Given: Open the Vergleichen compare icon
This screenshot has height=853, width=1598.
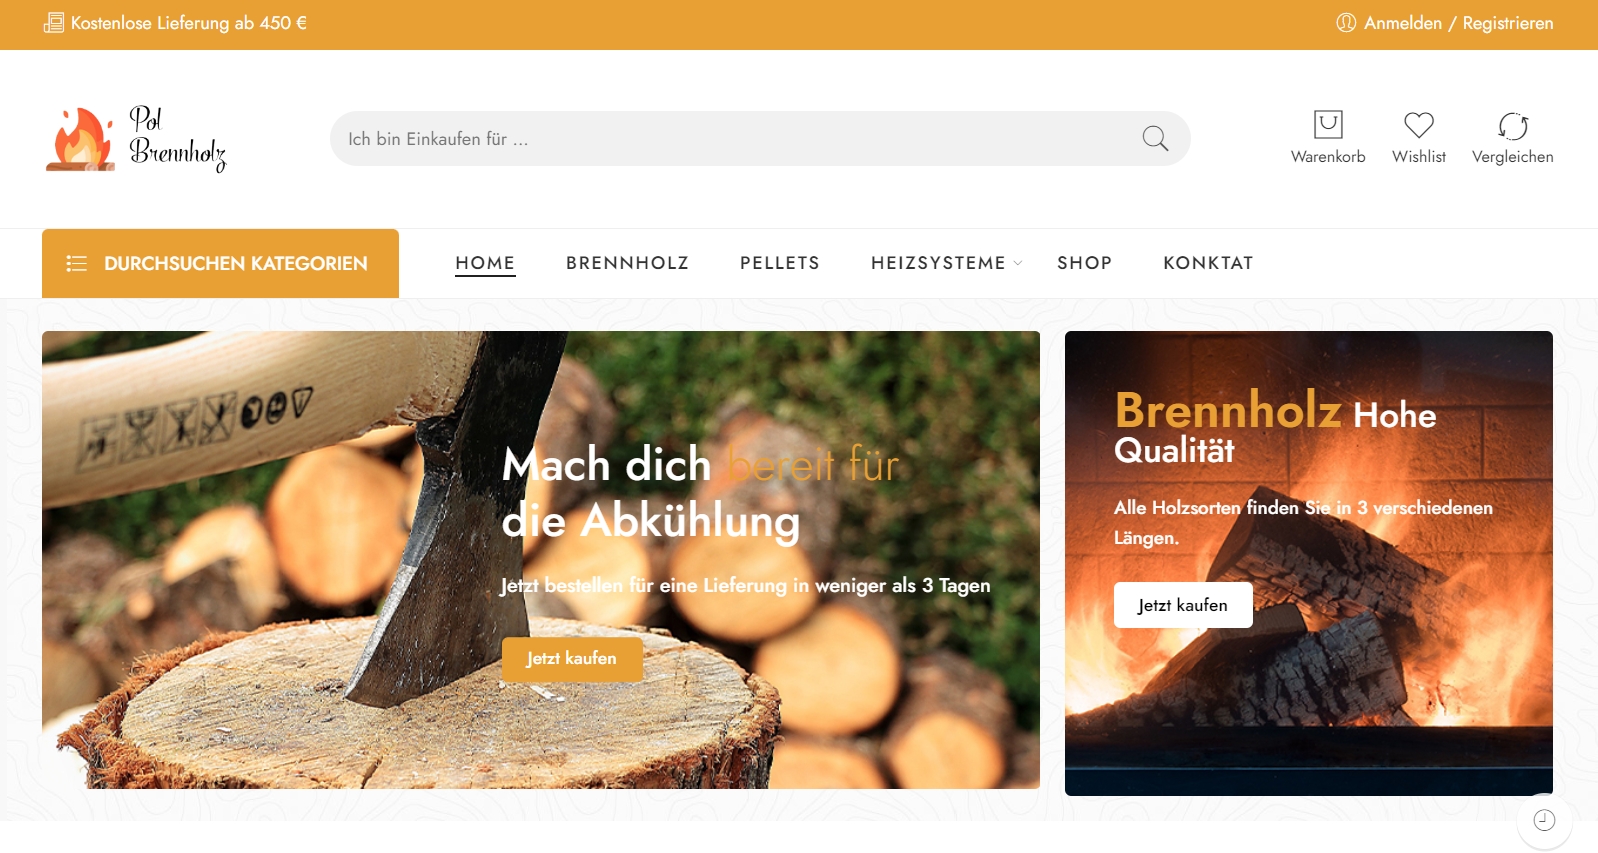Looking at the screenshot, I should (x=1512, y=126).
